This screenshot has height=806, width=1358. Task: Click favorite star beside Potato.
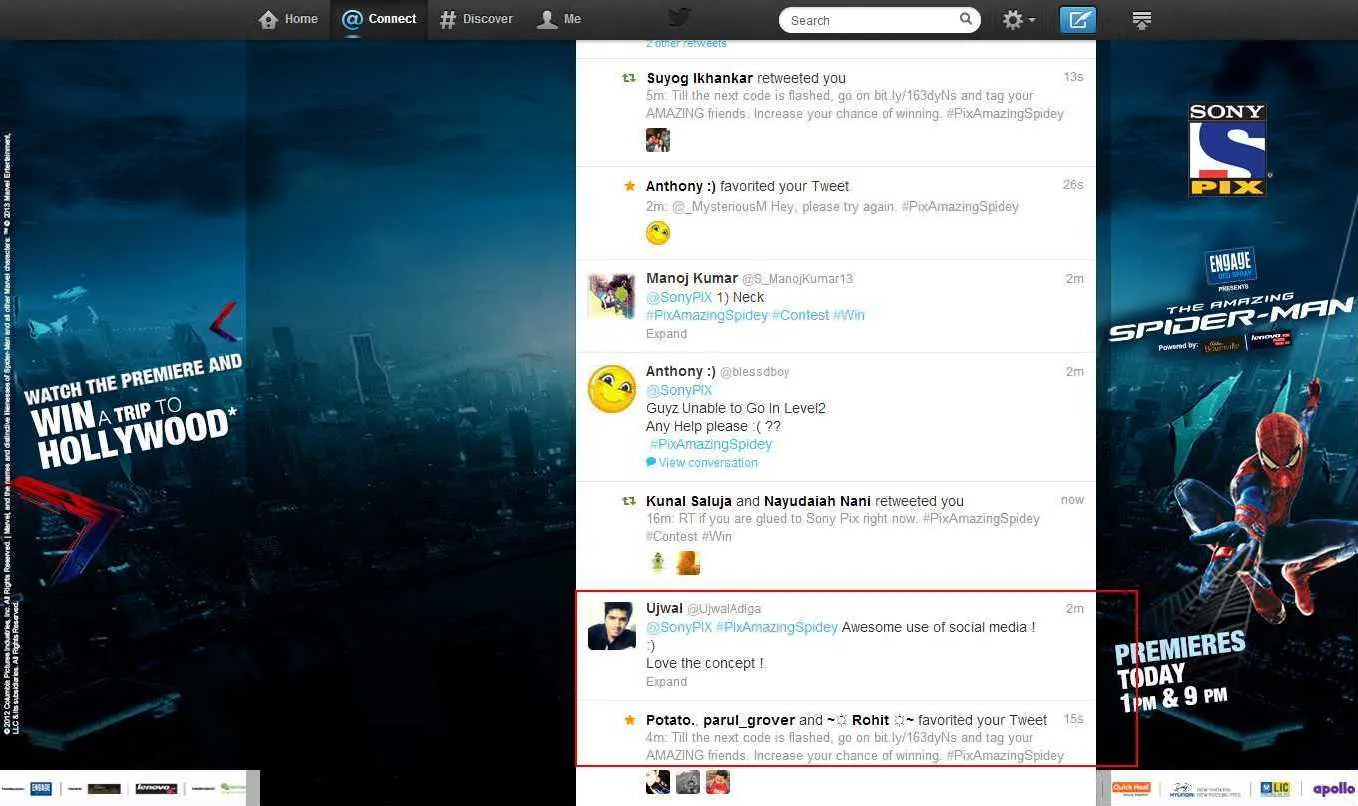pos(630,720)
